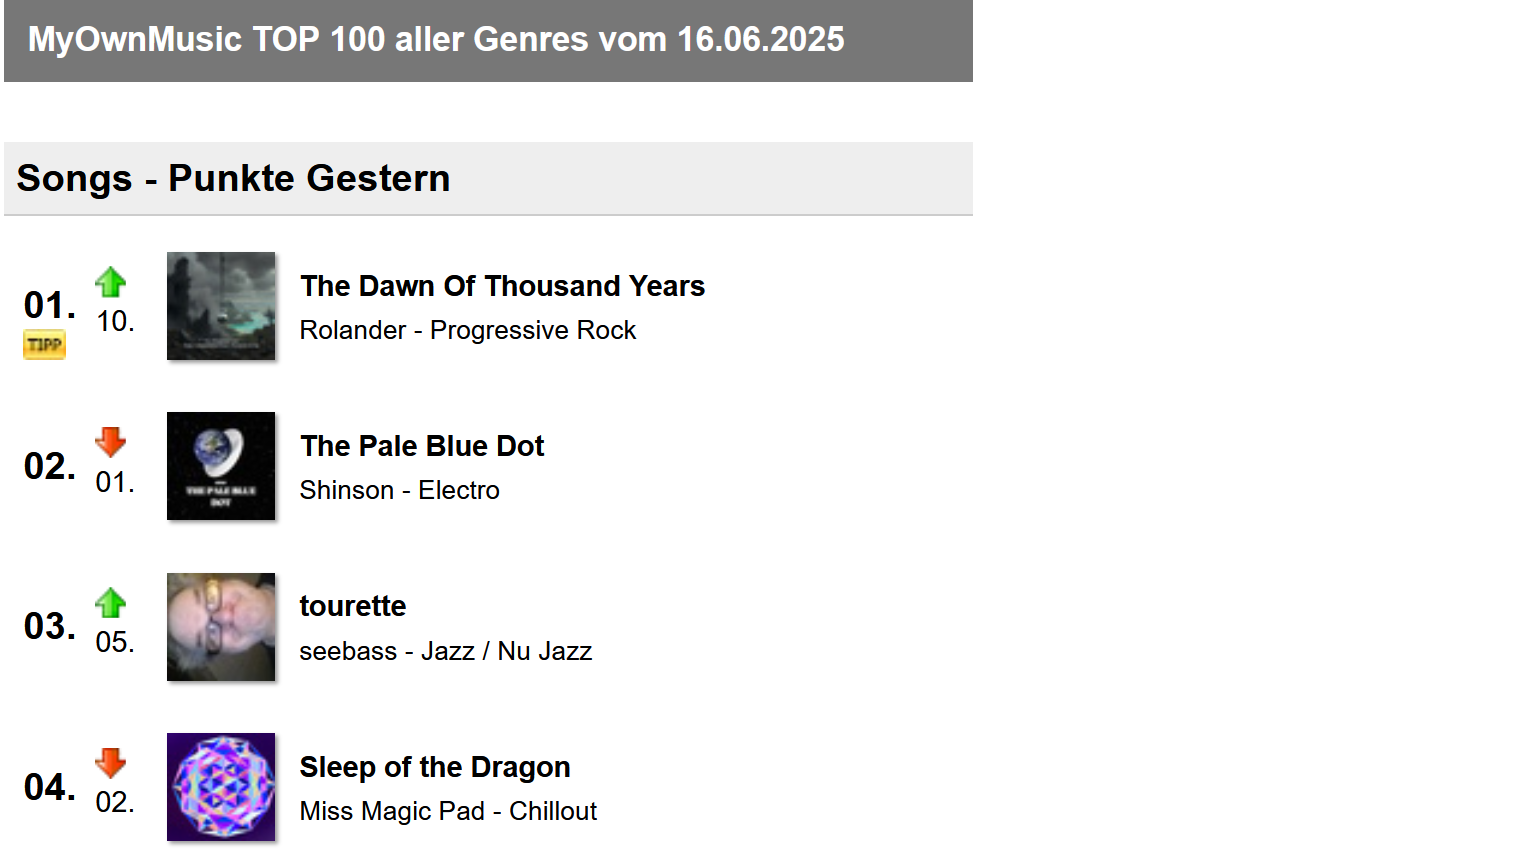Click the rank number 01.

point(50,305)
